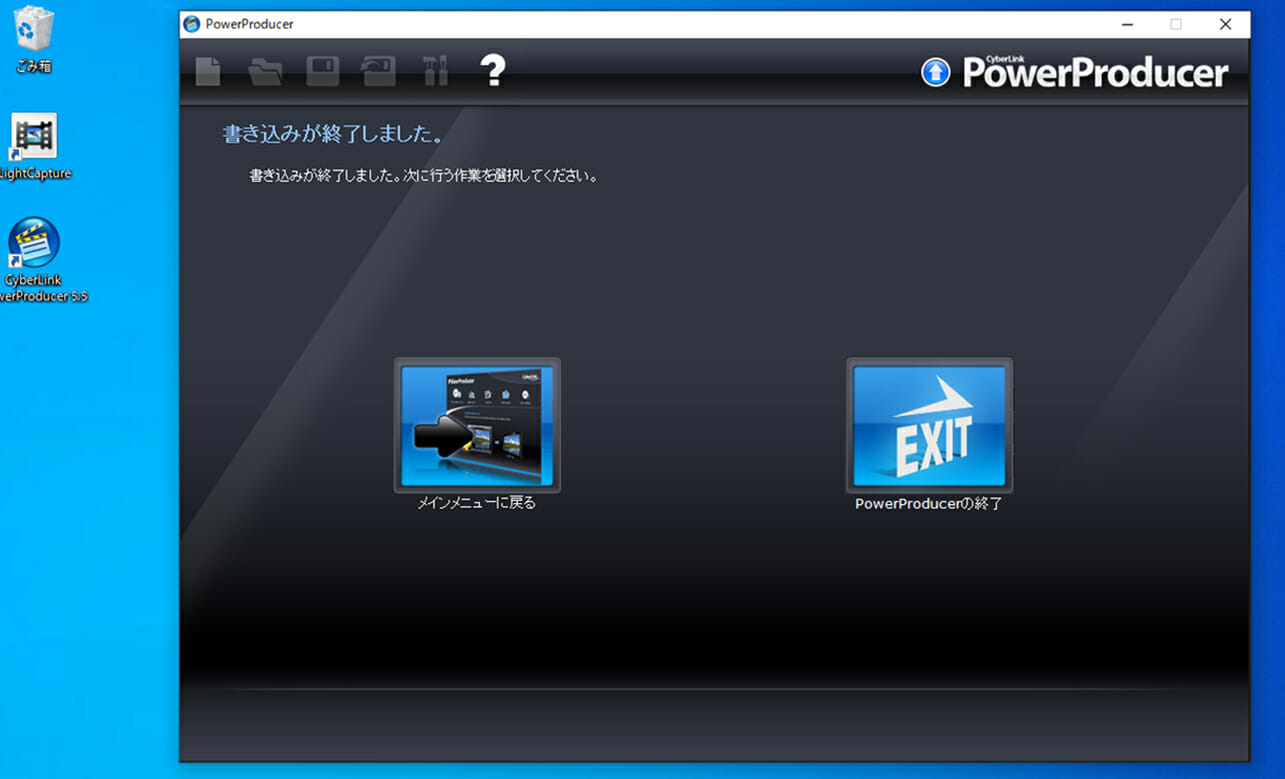Click the New Project page icon

[x=207, y=71]
